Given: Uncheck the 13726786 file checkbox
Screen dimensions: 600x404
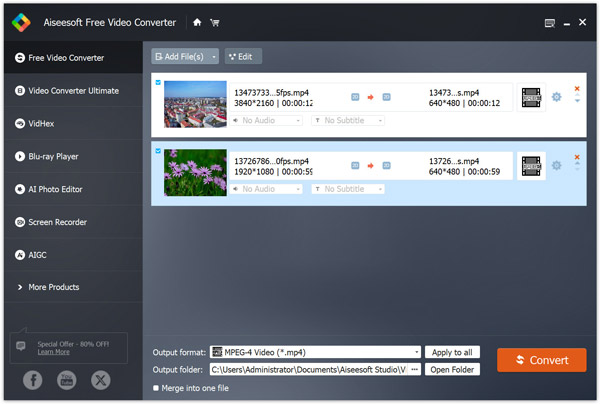Looking at the screenshot, I should point(158,151).
